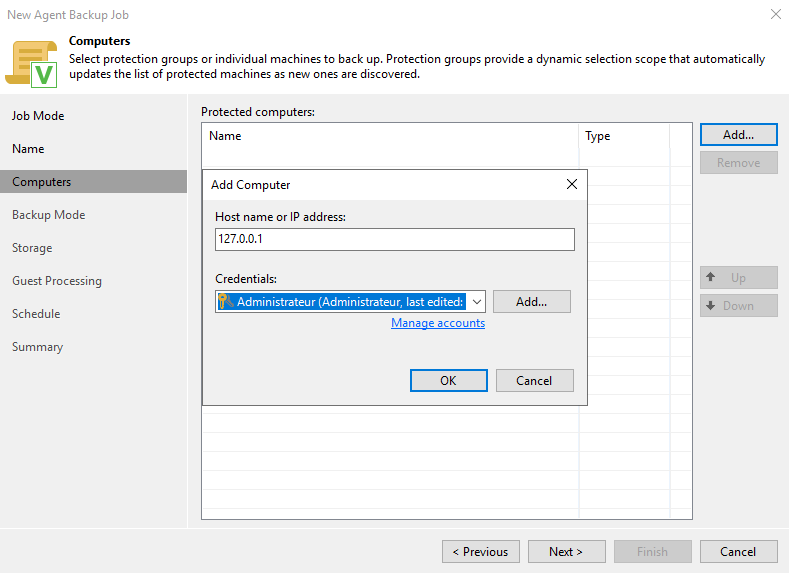Click Add next to Credentials
Image resolution: width=789 pixels, height=573 pixels.
click(532, 302)
